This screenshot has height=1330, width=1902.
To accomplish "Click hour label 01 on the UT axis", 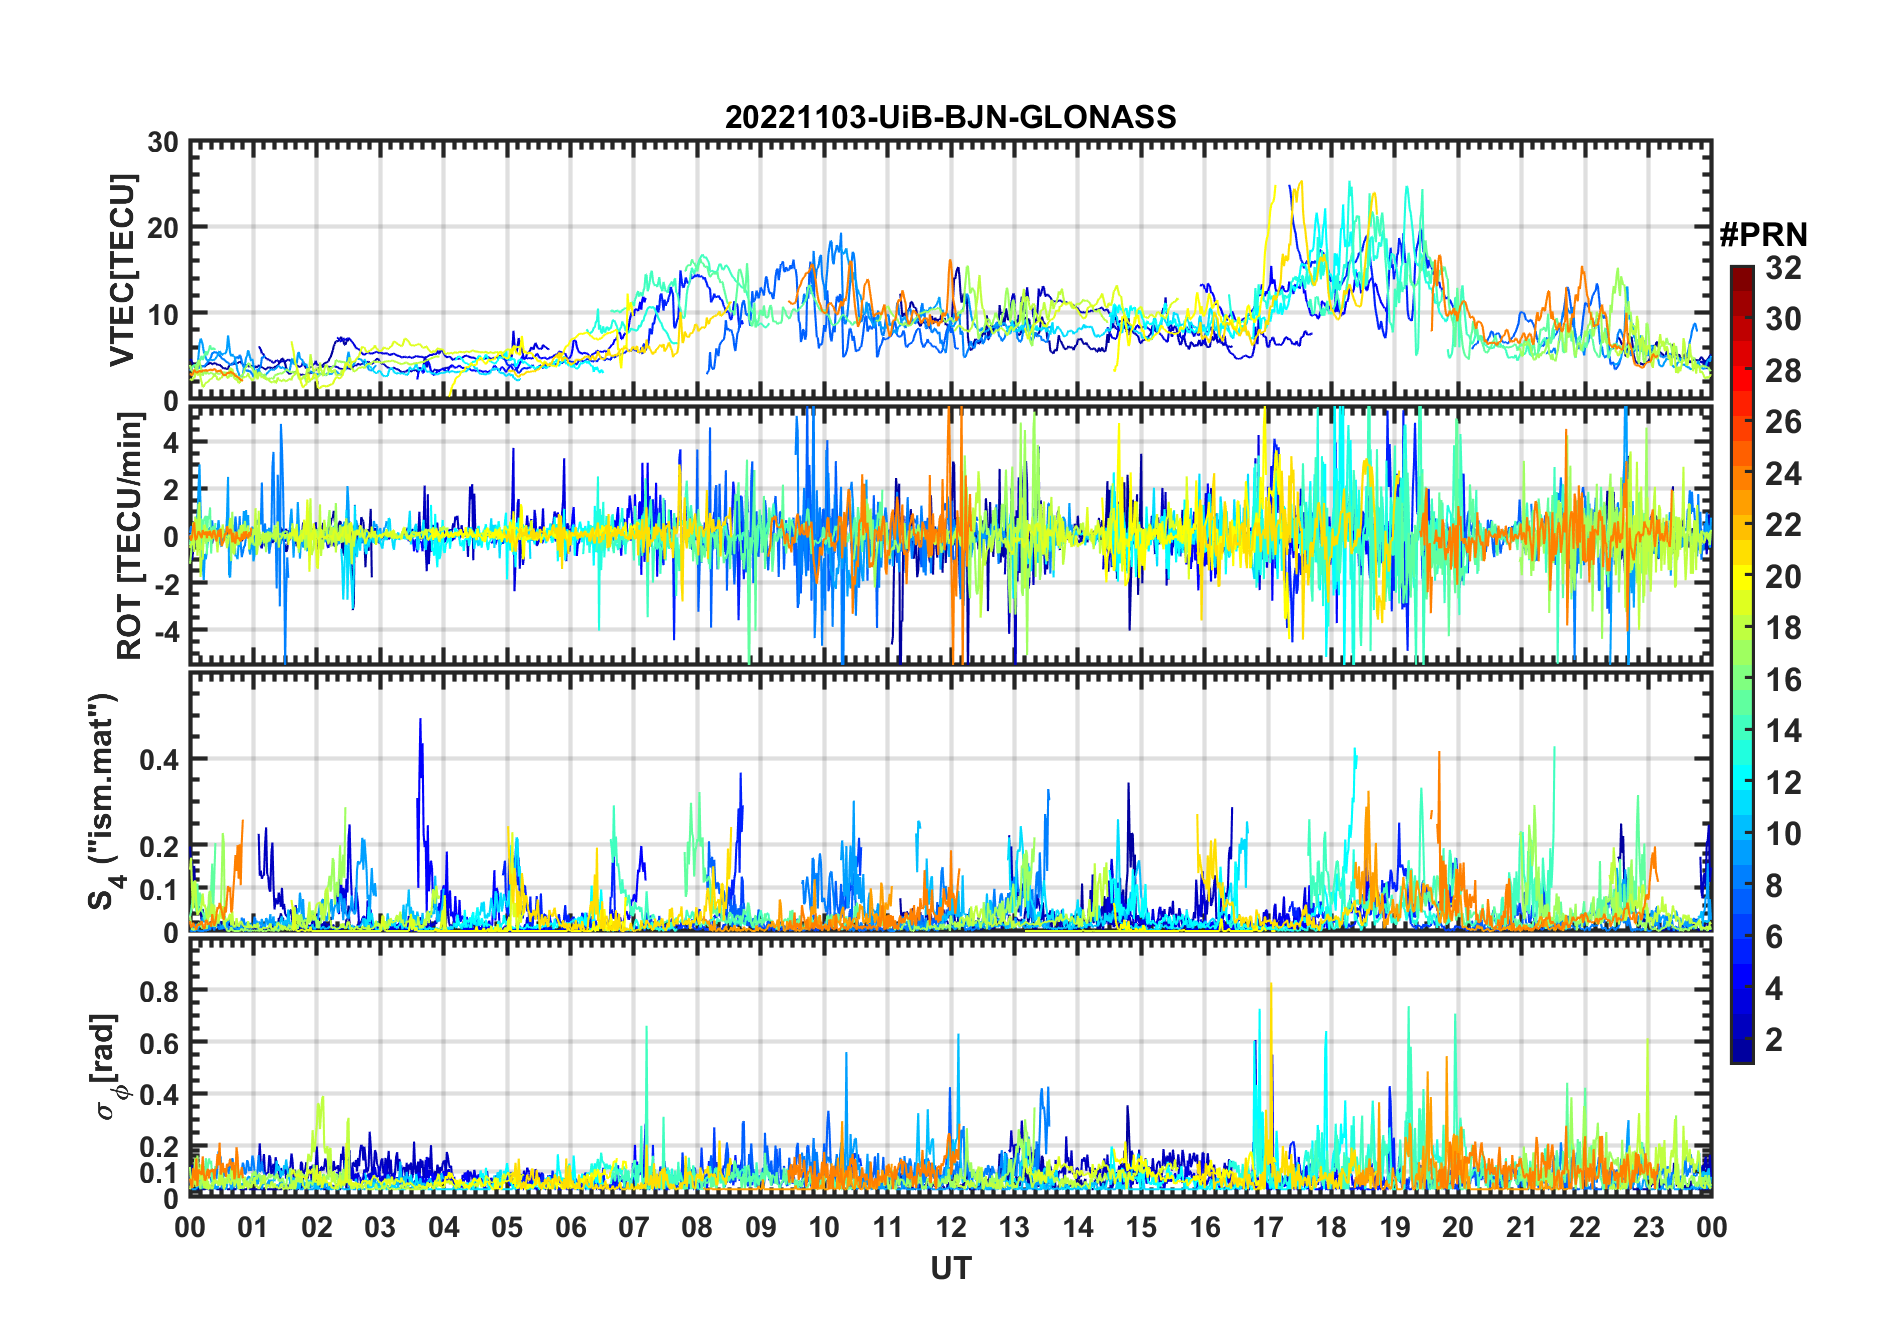I will coord(253,1227).
